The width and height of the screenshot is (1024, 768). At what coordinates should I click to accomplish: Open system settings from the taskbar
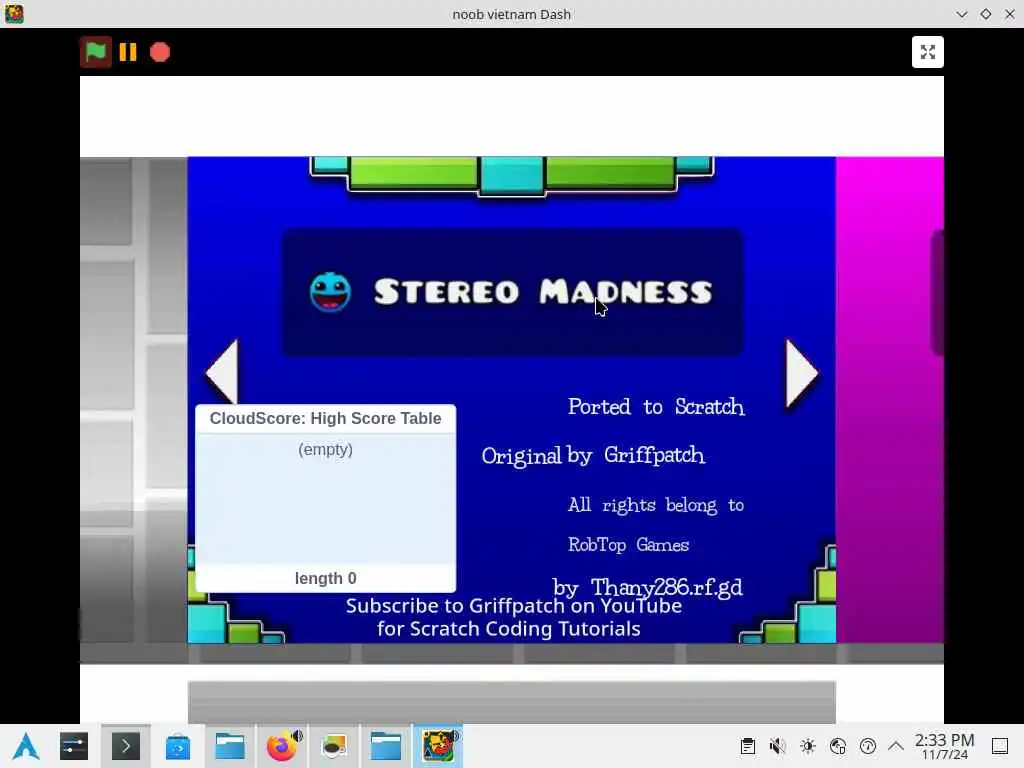(74, 746)
